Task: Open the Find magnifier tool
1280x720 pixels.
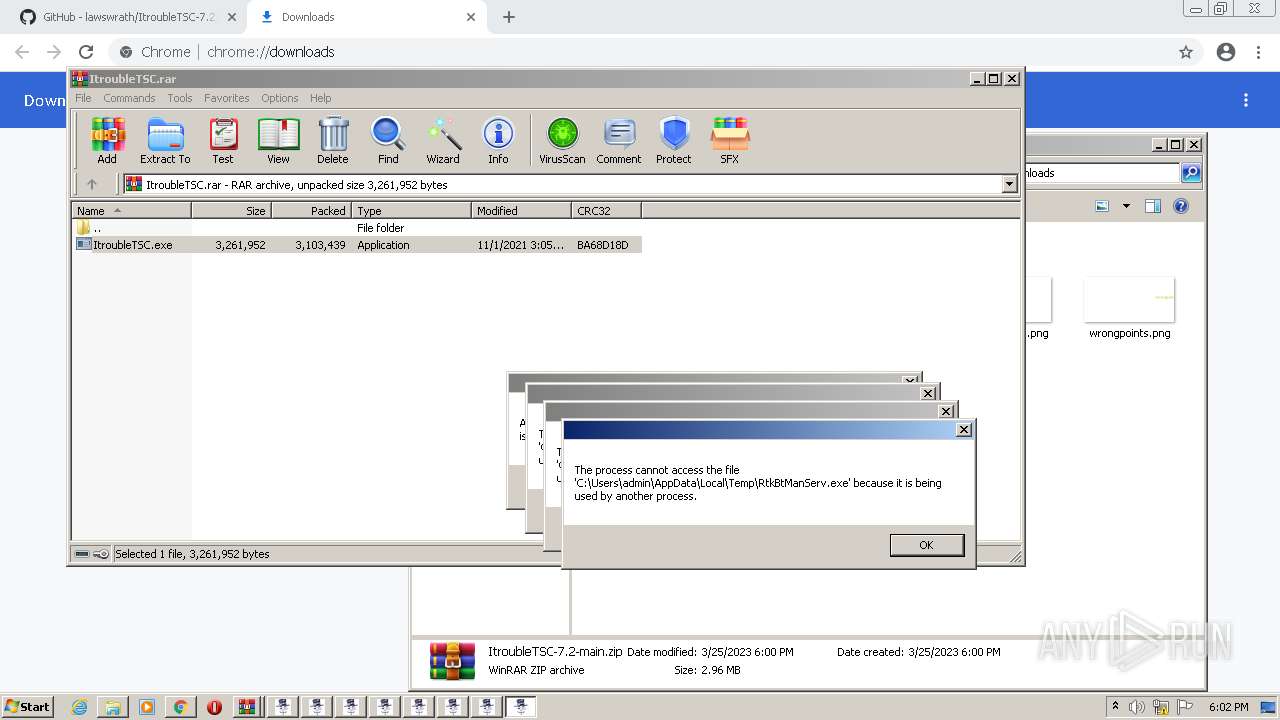Action: [x=388, y=140]
